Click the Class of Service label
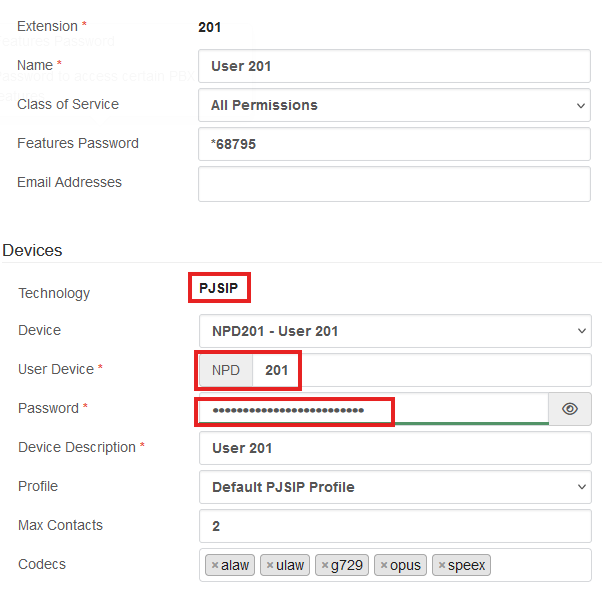This screenshot has width=602, height=598. (x=68, y=104)
